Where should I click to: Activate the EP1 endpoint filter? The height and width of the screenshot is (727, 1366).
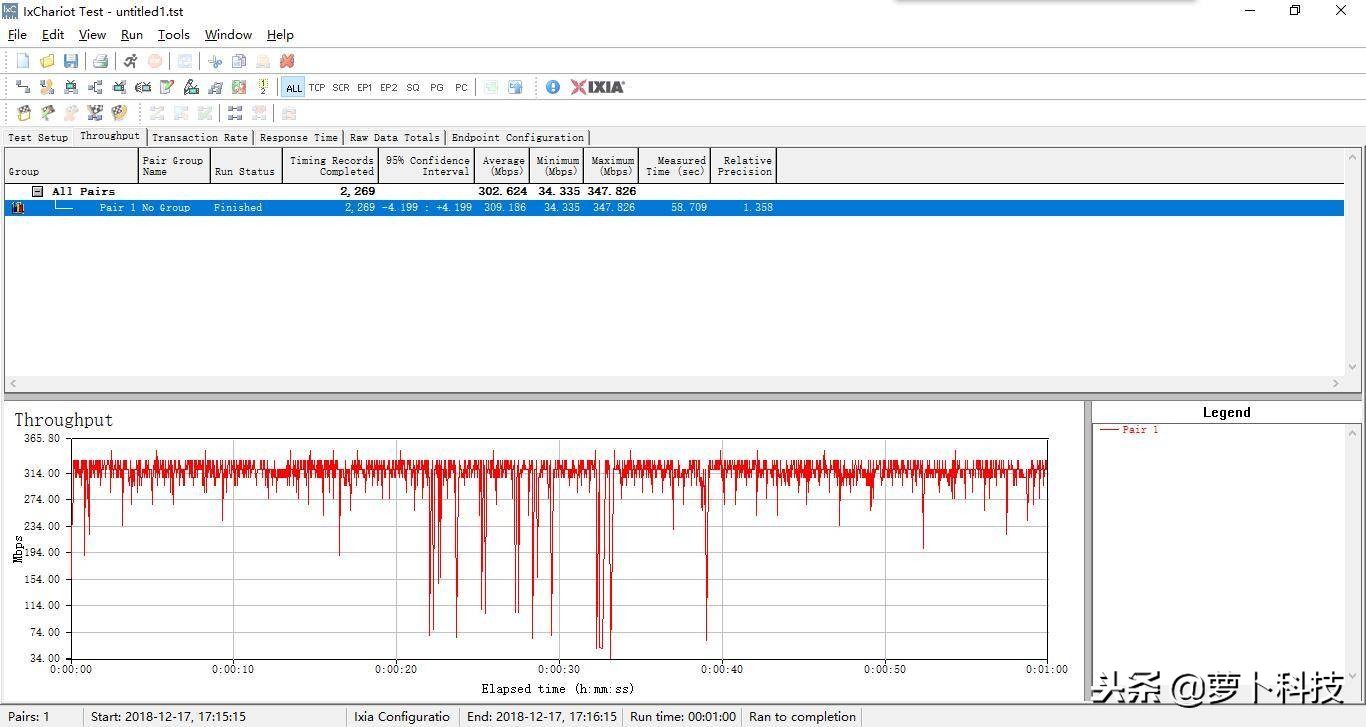coord(365,87)
